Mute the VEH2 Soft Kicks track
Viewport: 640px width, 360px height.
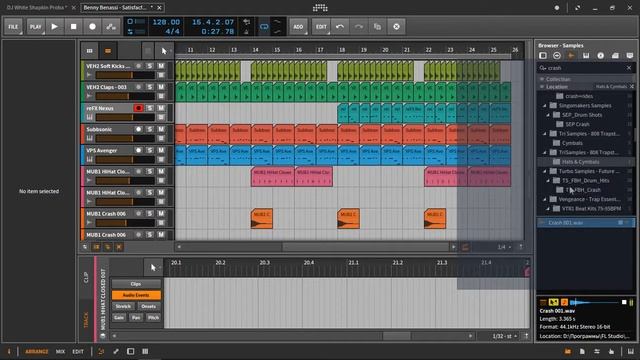pyautogui.click(x=161, y=66)
